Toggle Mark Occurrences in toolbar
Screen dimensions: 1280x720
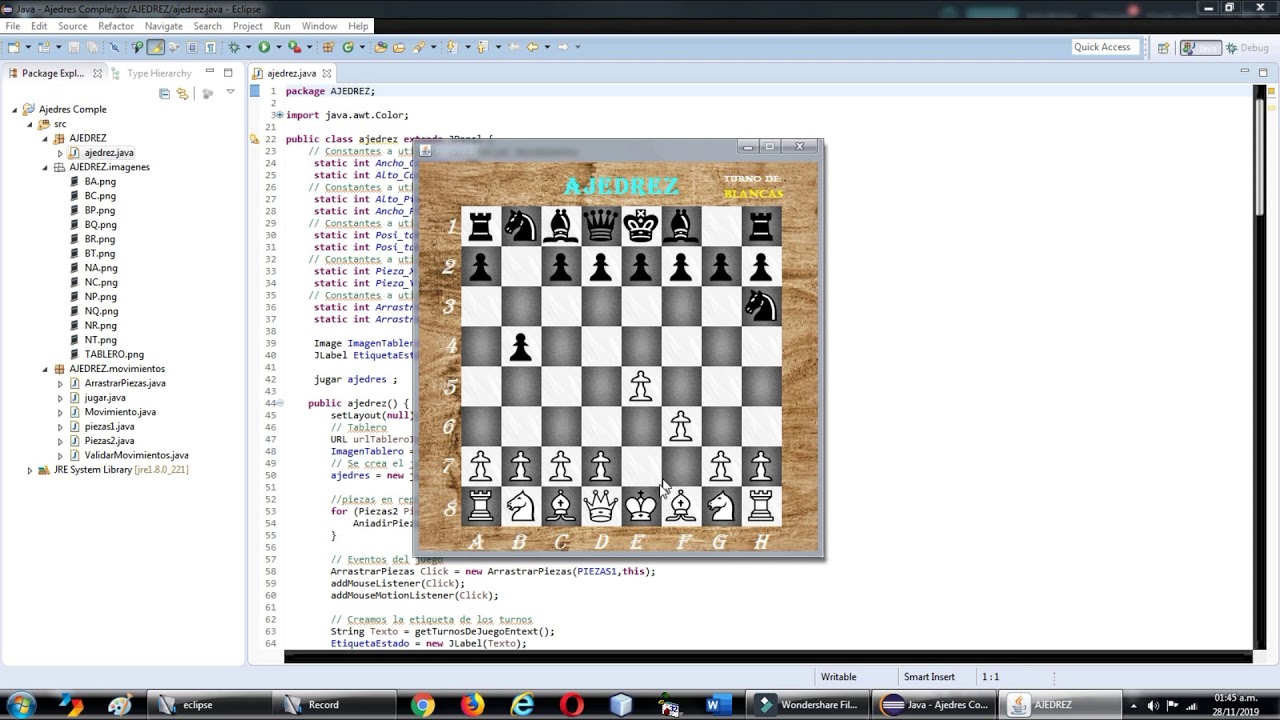point(155,47)
